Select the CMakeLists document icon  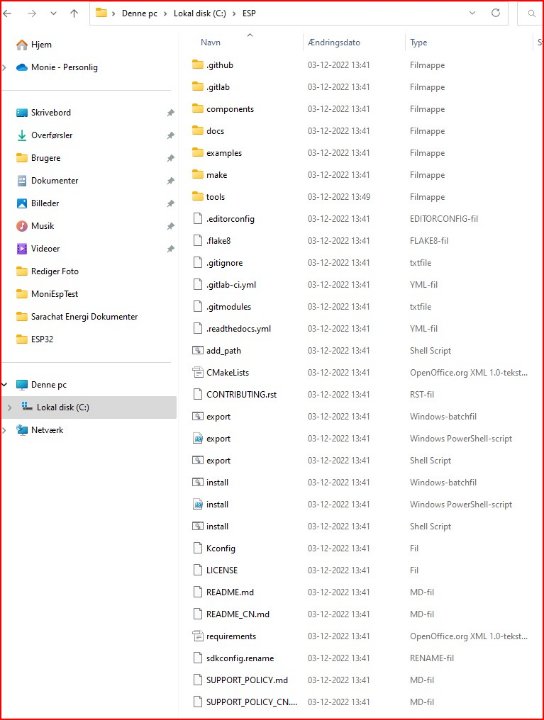pos(197,372)
